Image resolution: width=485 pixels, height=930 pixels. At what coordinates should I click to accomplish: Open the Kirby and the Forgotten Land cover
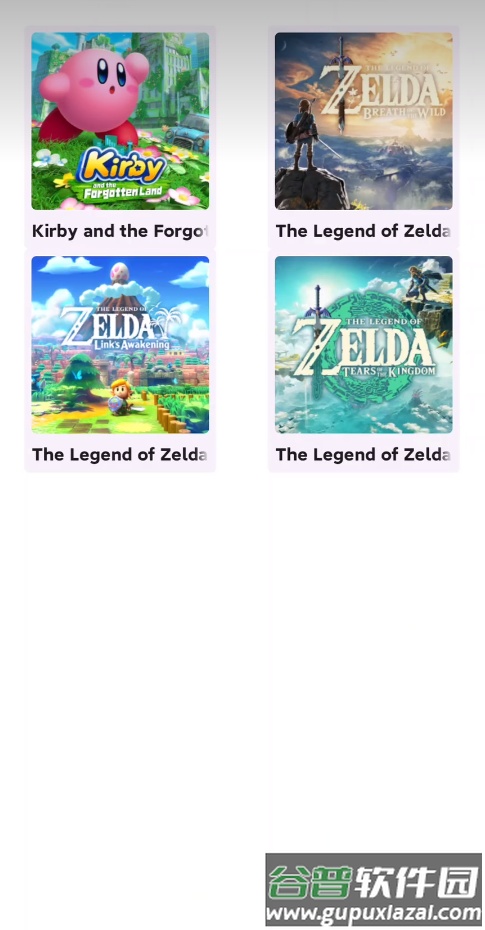coord(120,121)
